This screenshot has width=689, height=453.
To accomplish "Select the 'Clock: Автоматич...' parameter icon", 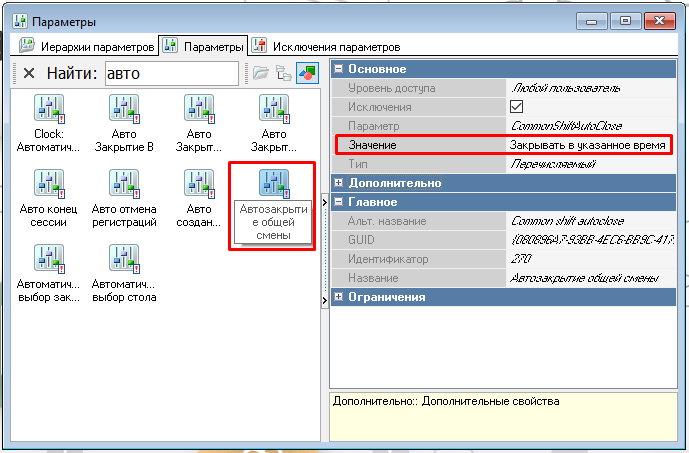I will pyautogui.click(x=49, y=110).
